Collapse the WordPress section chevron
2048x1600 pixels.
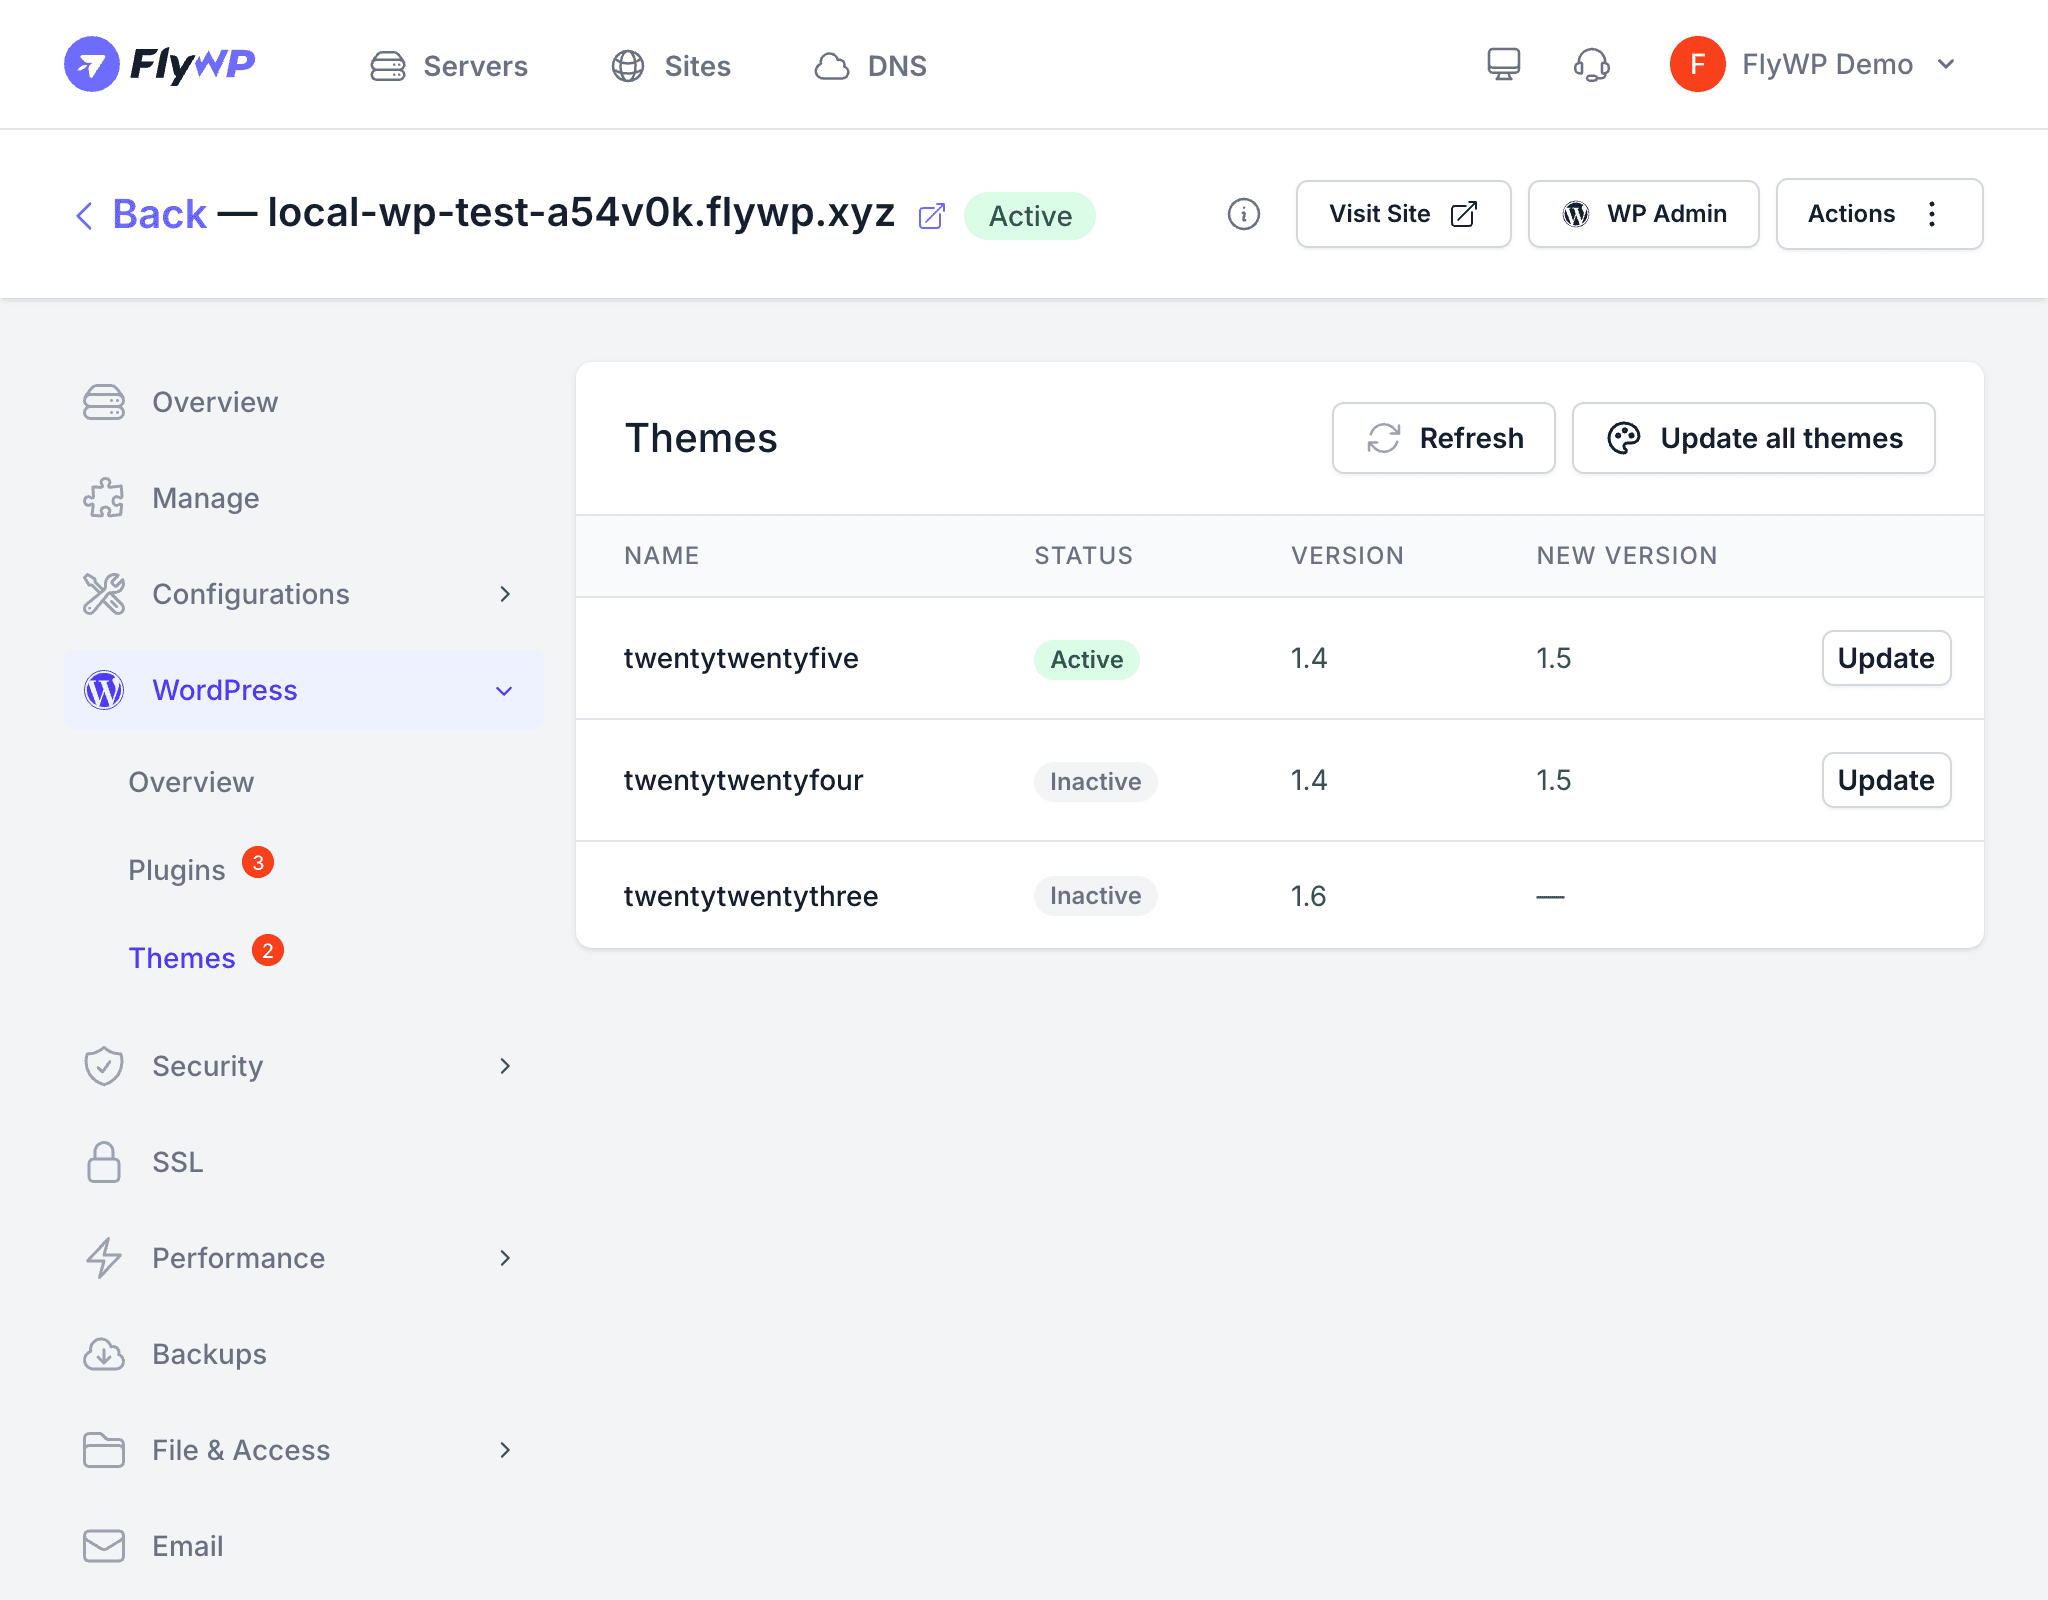505,691
